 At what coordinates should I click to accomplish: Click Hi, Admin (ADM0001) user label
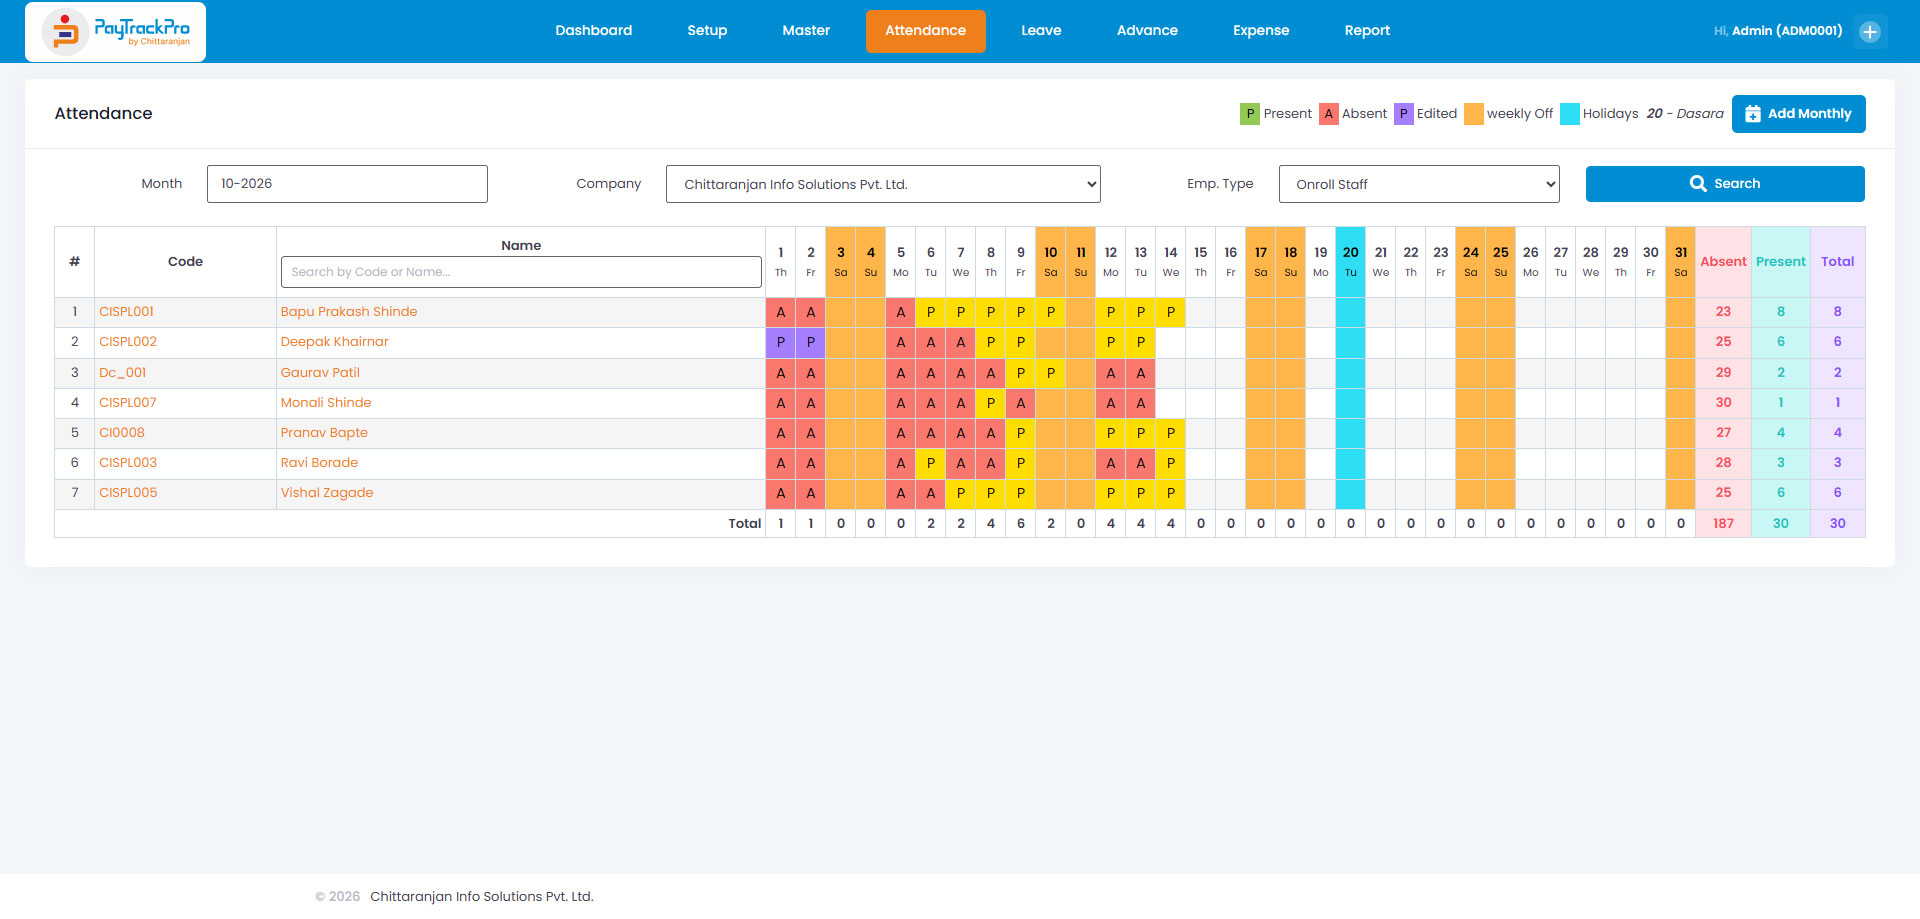click(x=1778, y=31)
